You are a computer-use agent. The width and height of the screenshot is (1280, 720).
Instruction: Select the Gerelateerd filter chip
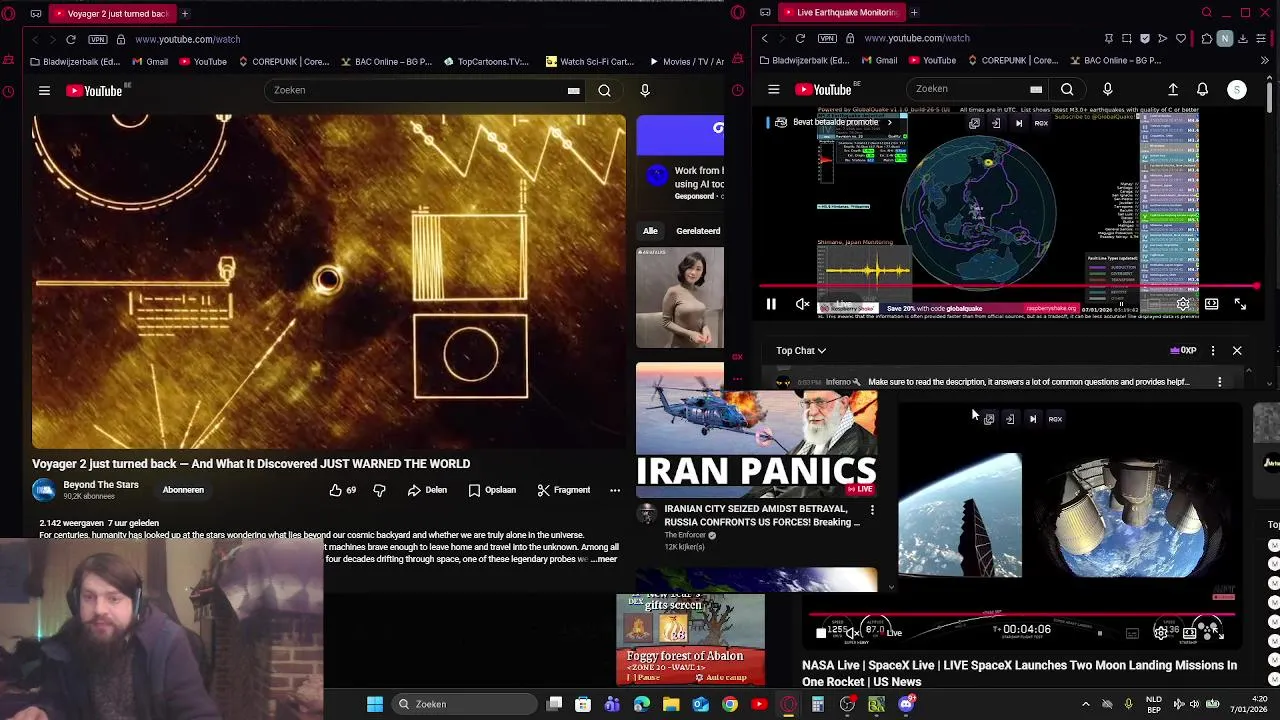pyautogui.click(x=698, y=231)
